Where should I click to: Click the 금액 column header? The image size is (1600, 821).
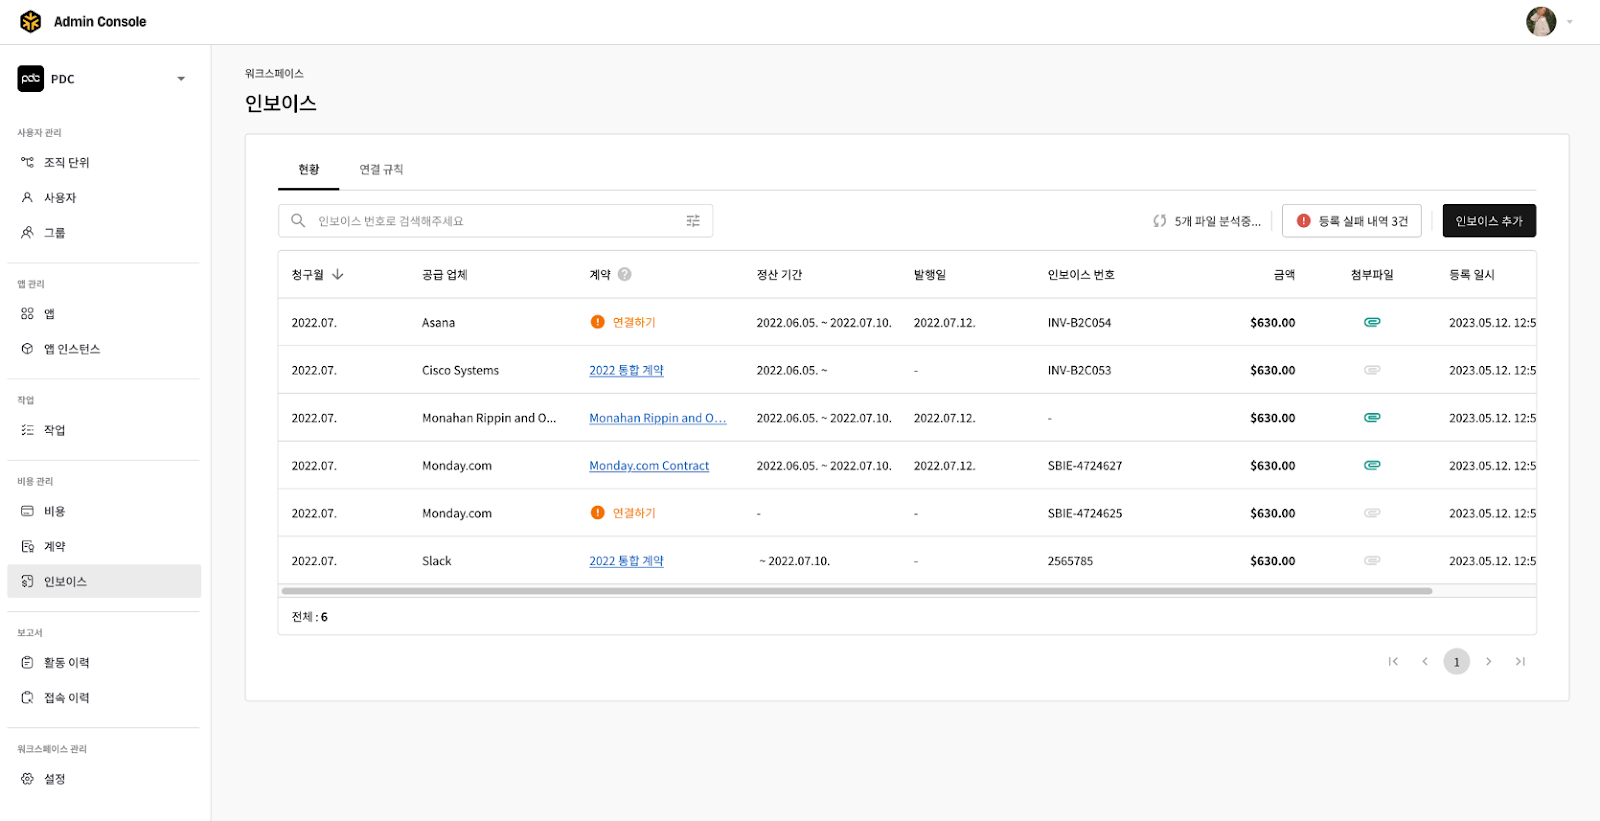(1284, 274)
